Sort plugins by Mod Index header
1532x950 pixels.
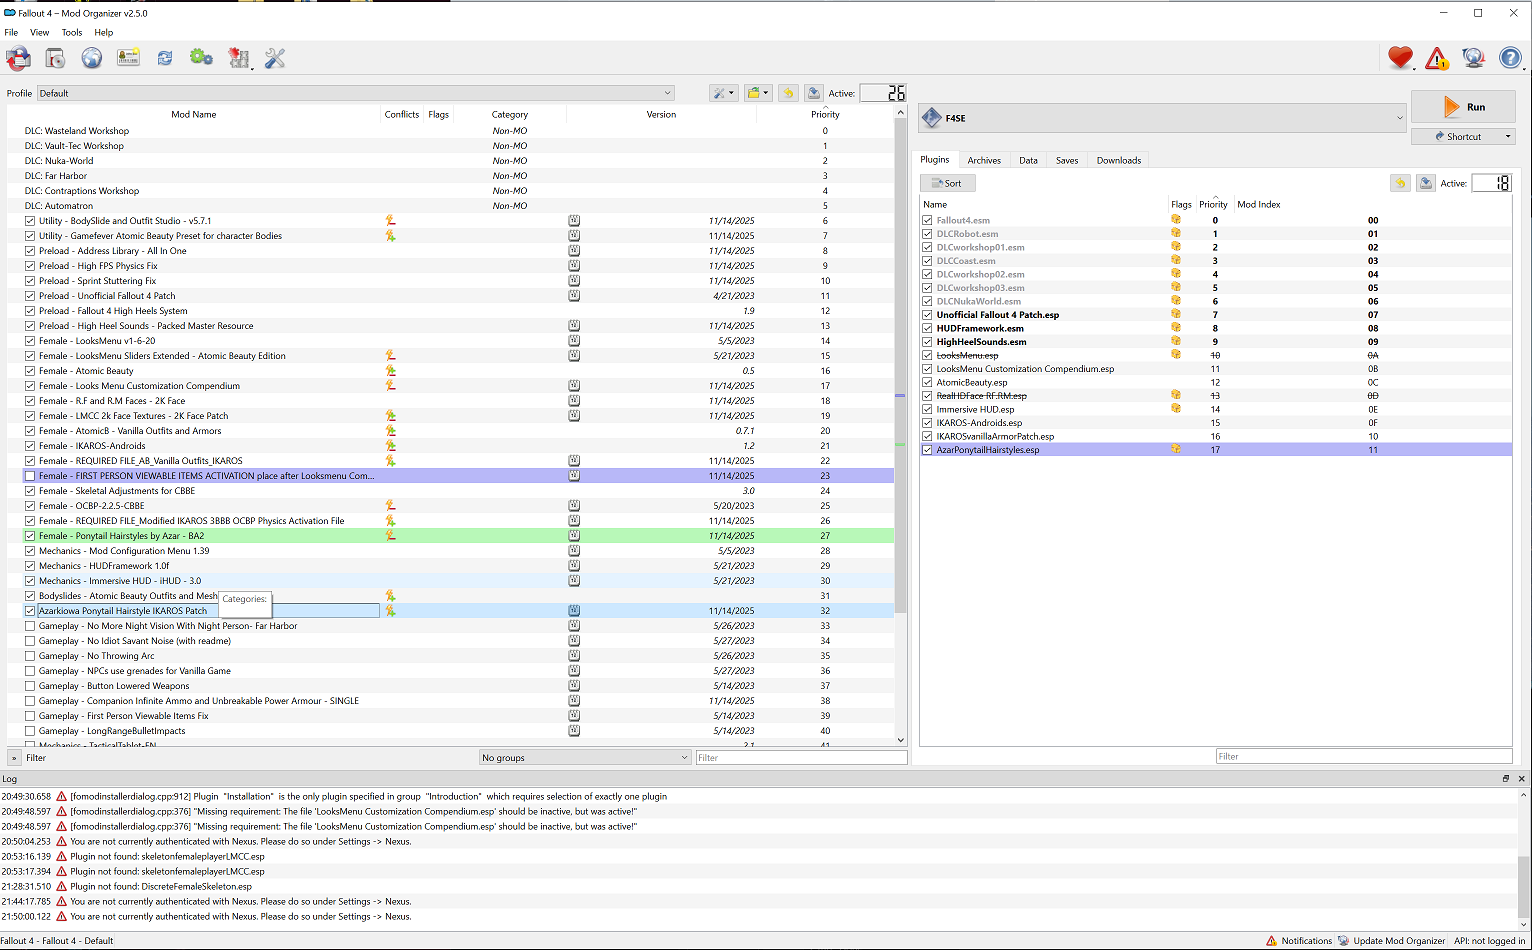pos(1259,204)
